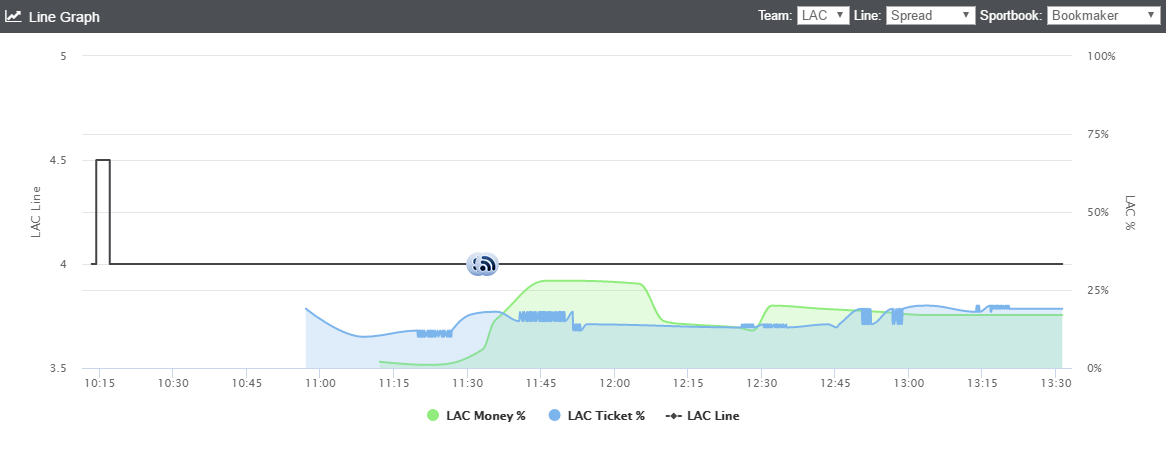
Task: Click the 10:15 x-axis time label
Action: pyautogui.click(x=99, y=383)
